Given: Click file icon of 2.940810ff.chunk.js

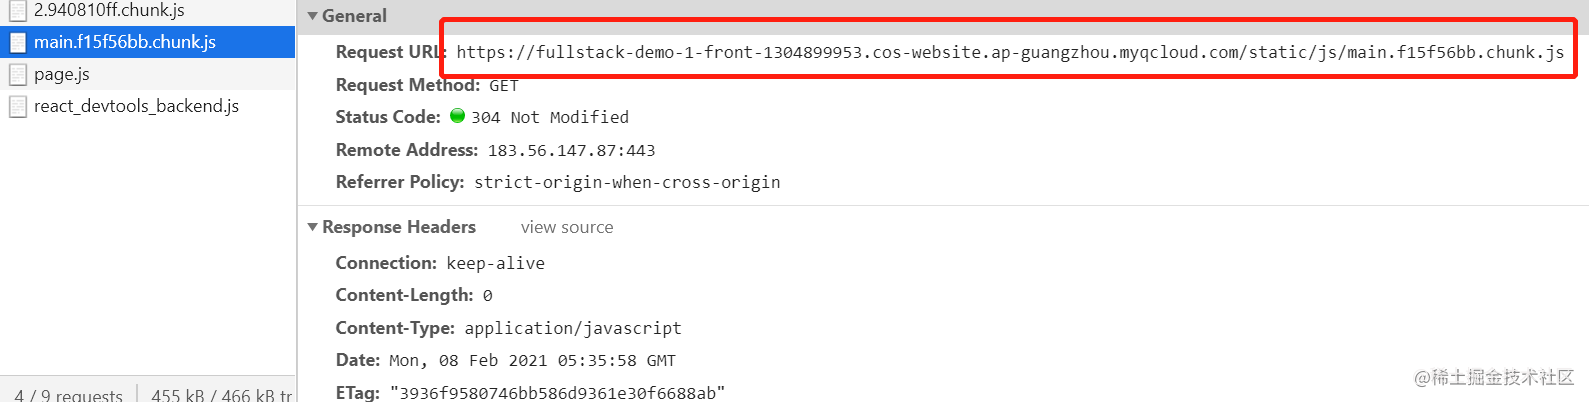Looking at the screenshot, I should 17,10.
